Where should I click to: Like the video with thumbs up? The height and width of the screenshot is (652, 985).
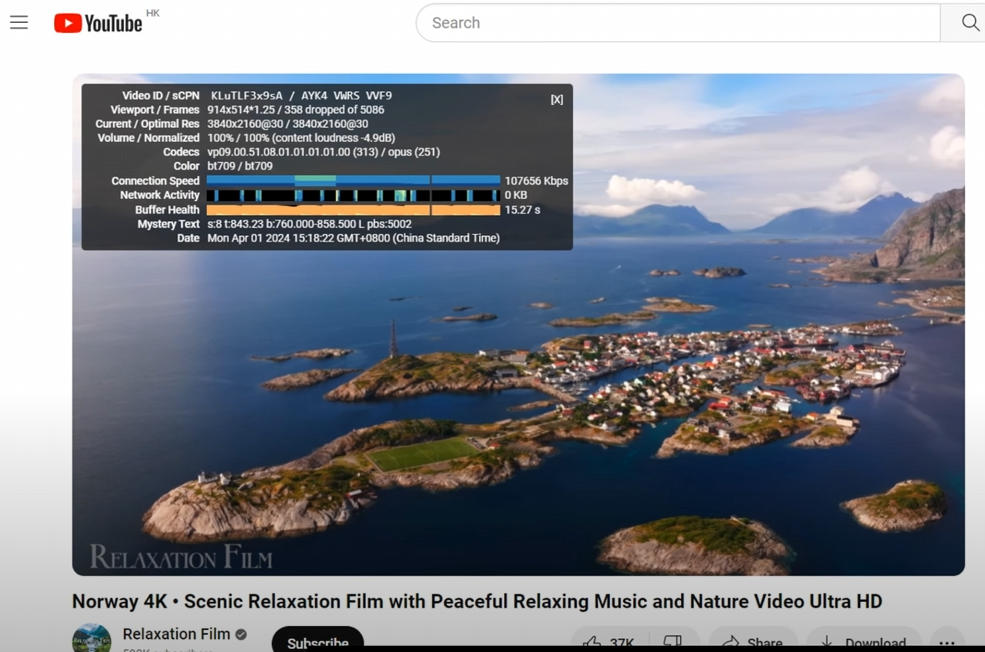tap(608, 641)
